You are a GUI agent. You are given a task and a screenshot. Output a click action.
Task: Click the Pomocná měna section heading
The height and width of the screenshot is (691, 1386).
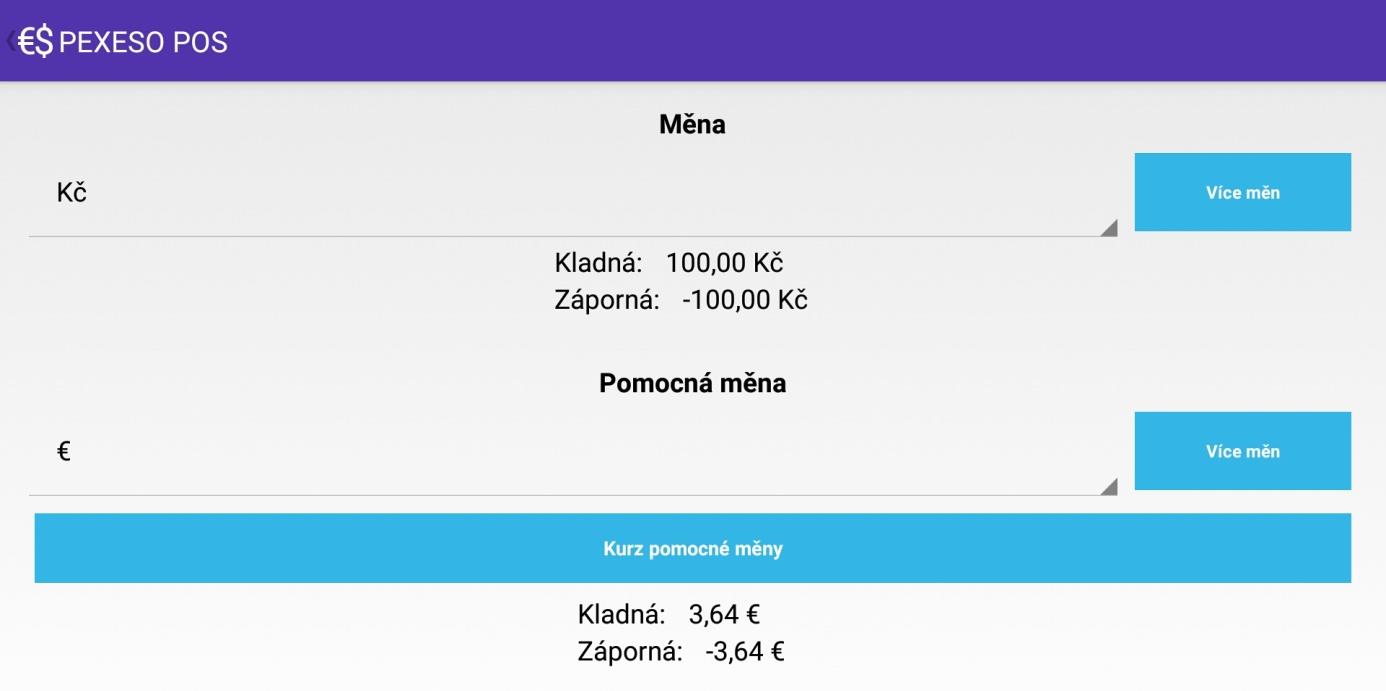coord(692,383)
